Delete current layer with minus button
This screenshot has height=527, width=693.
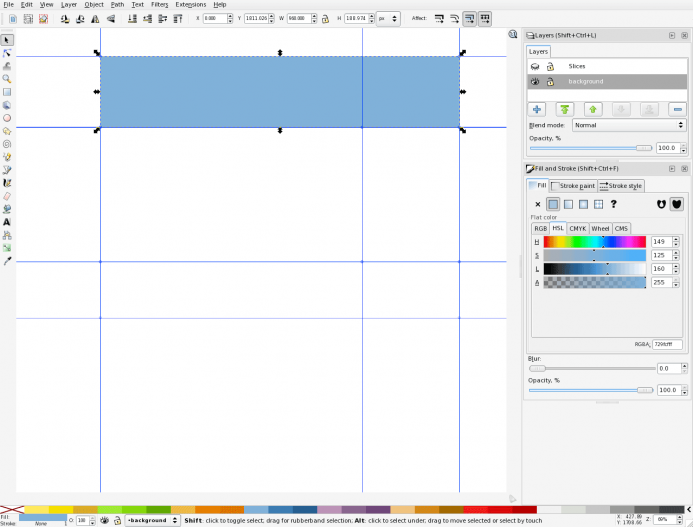point(678,109)
